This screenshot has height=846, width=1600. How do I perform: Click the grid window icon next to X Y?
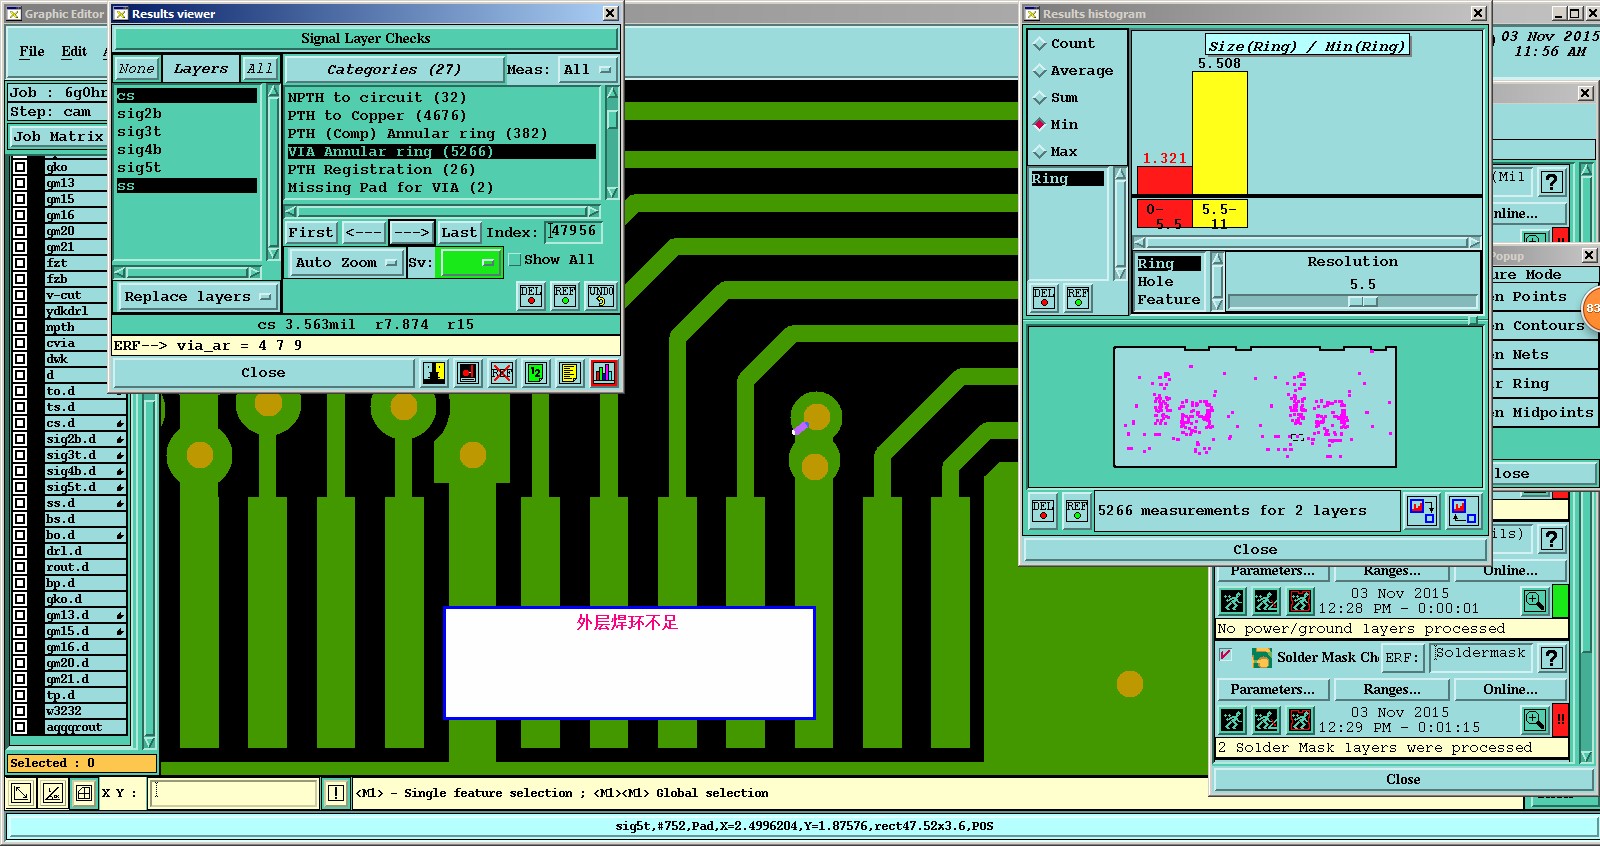(84, 793)
